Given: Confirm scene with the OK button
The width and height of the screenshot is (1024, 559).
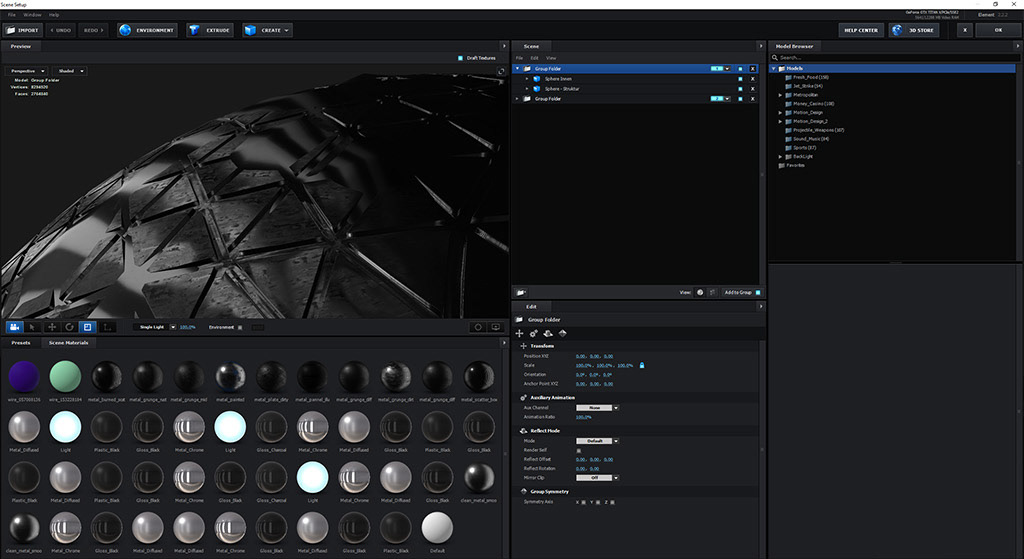Looking at the screenshot, I should click(998, 30).
